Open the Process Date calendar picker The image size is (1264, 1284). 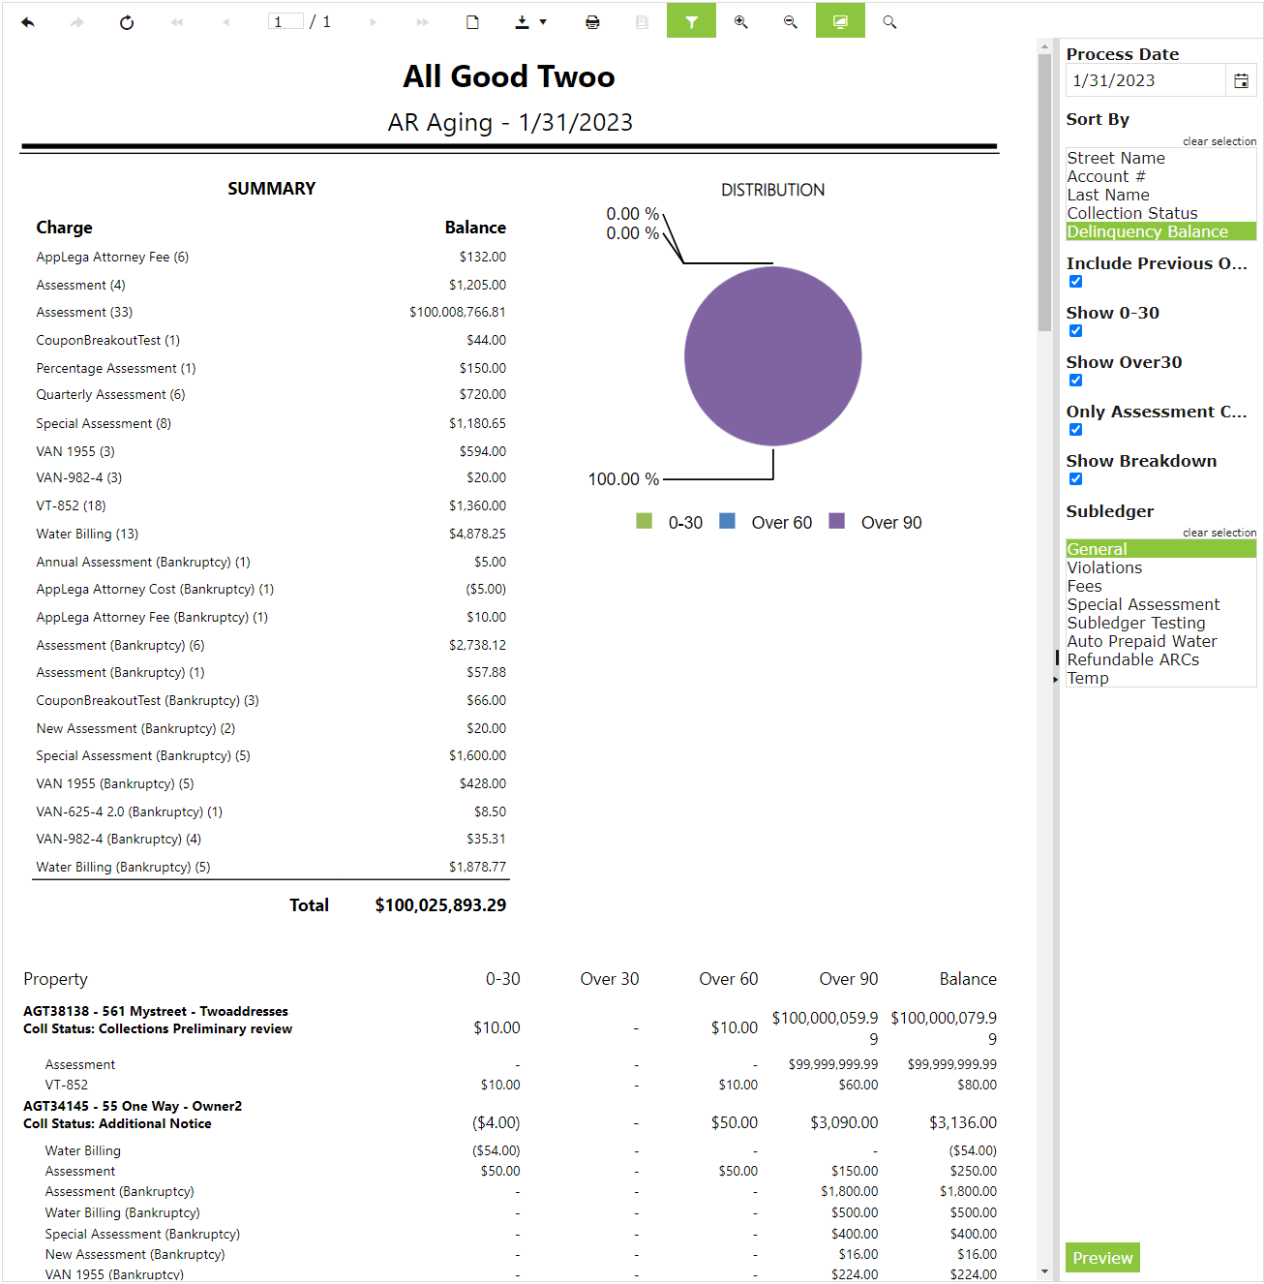[x=1241, y=81]
